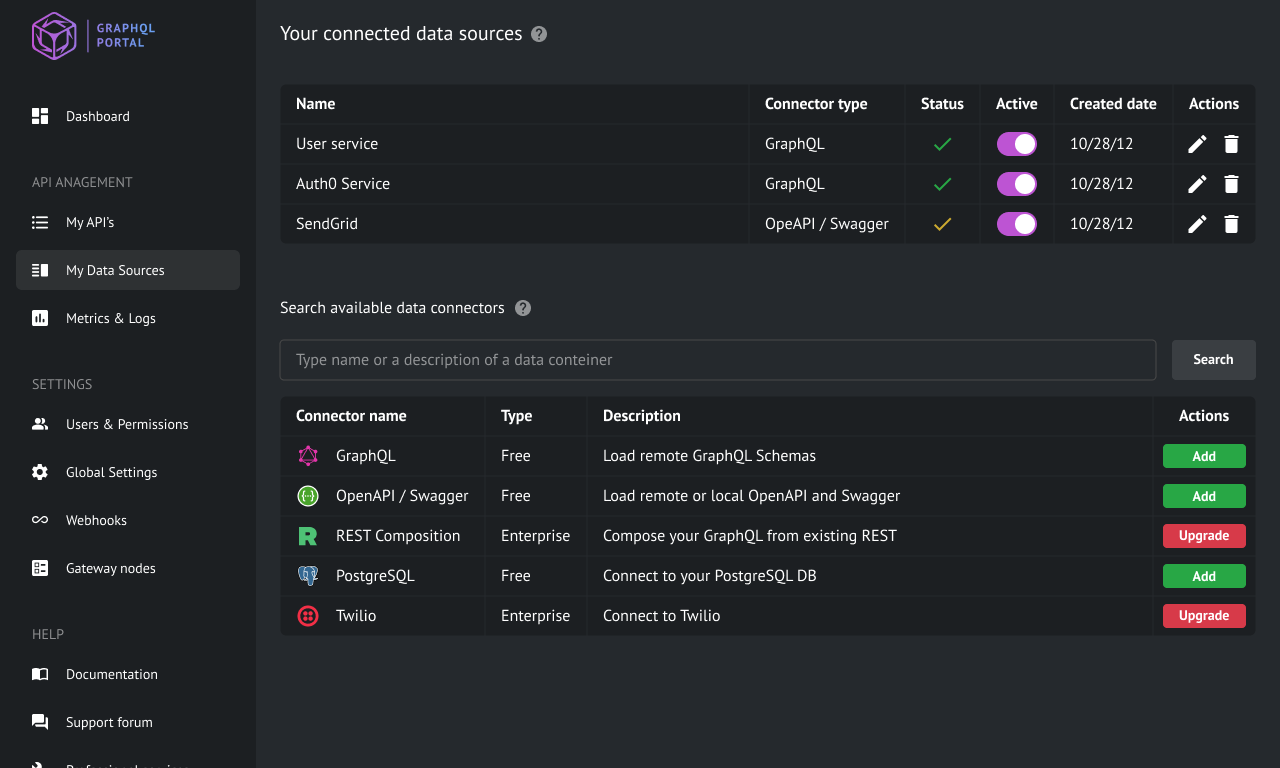Screen dimensions: 1280x768
Task: Select My Data Sources menu item
Action: click(128, 270)
